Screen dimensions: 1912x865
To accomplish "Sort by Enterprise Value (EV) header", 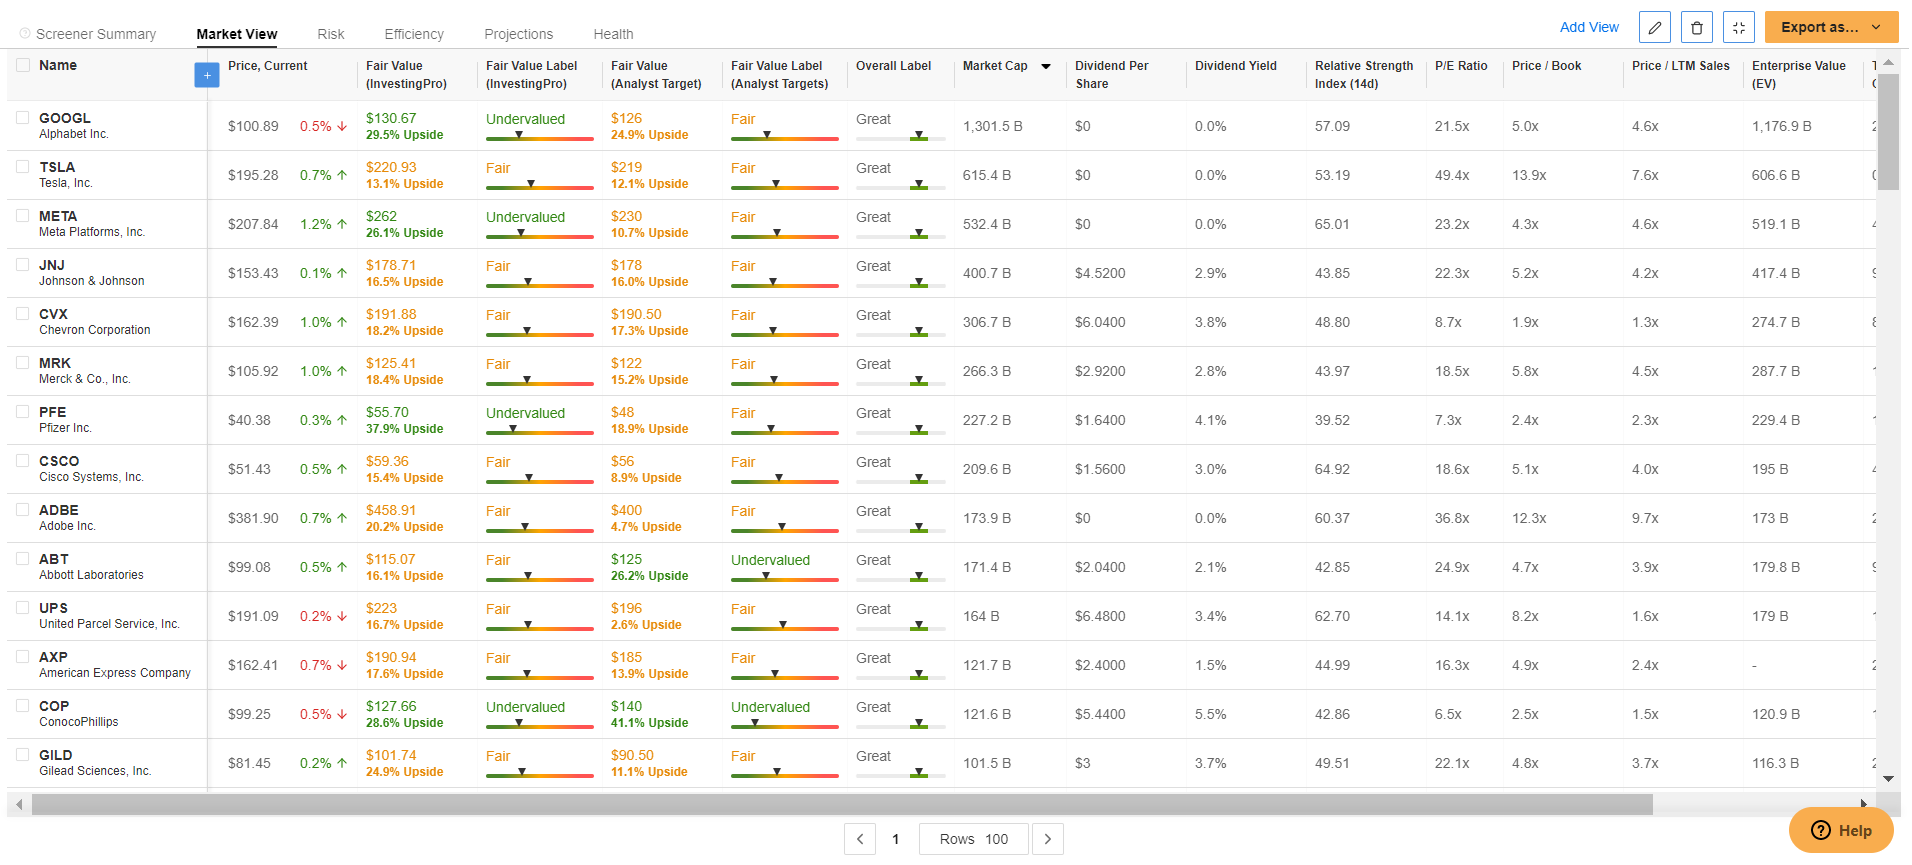I will pos(1798,75).
